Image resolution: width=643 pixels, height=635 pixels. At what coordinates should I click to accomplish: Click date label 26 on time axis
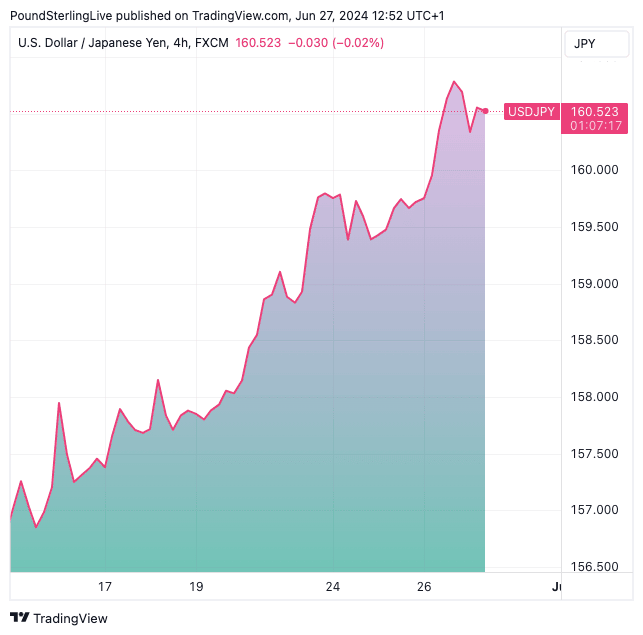pos(424,587)
